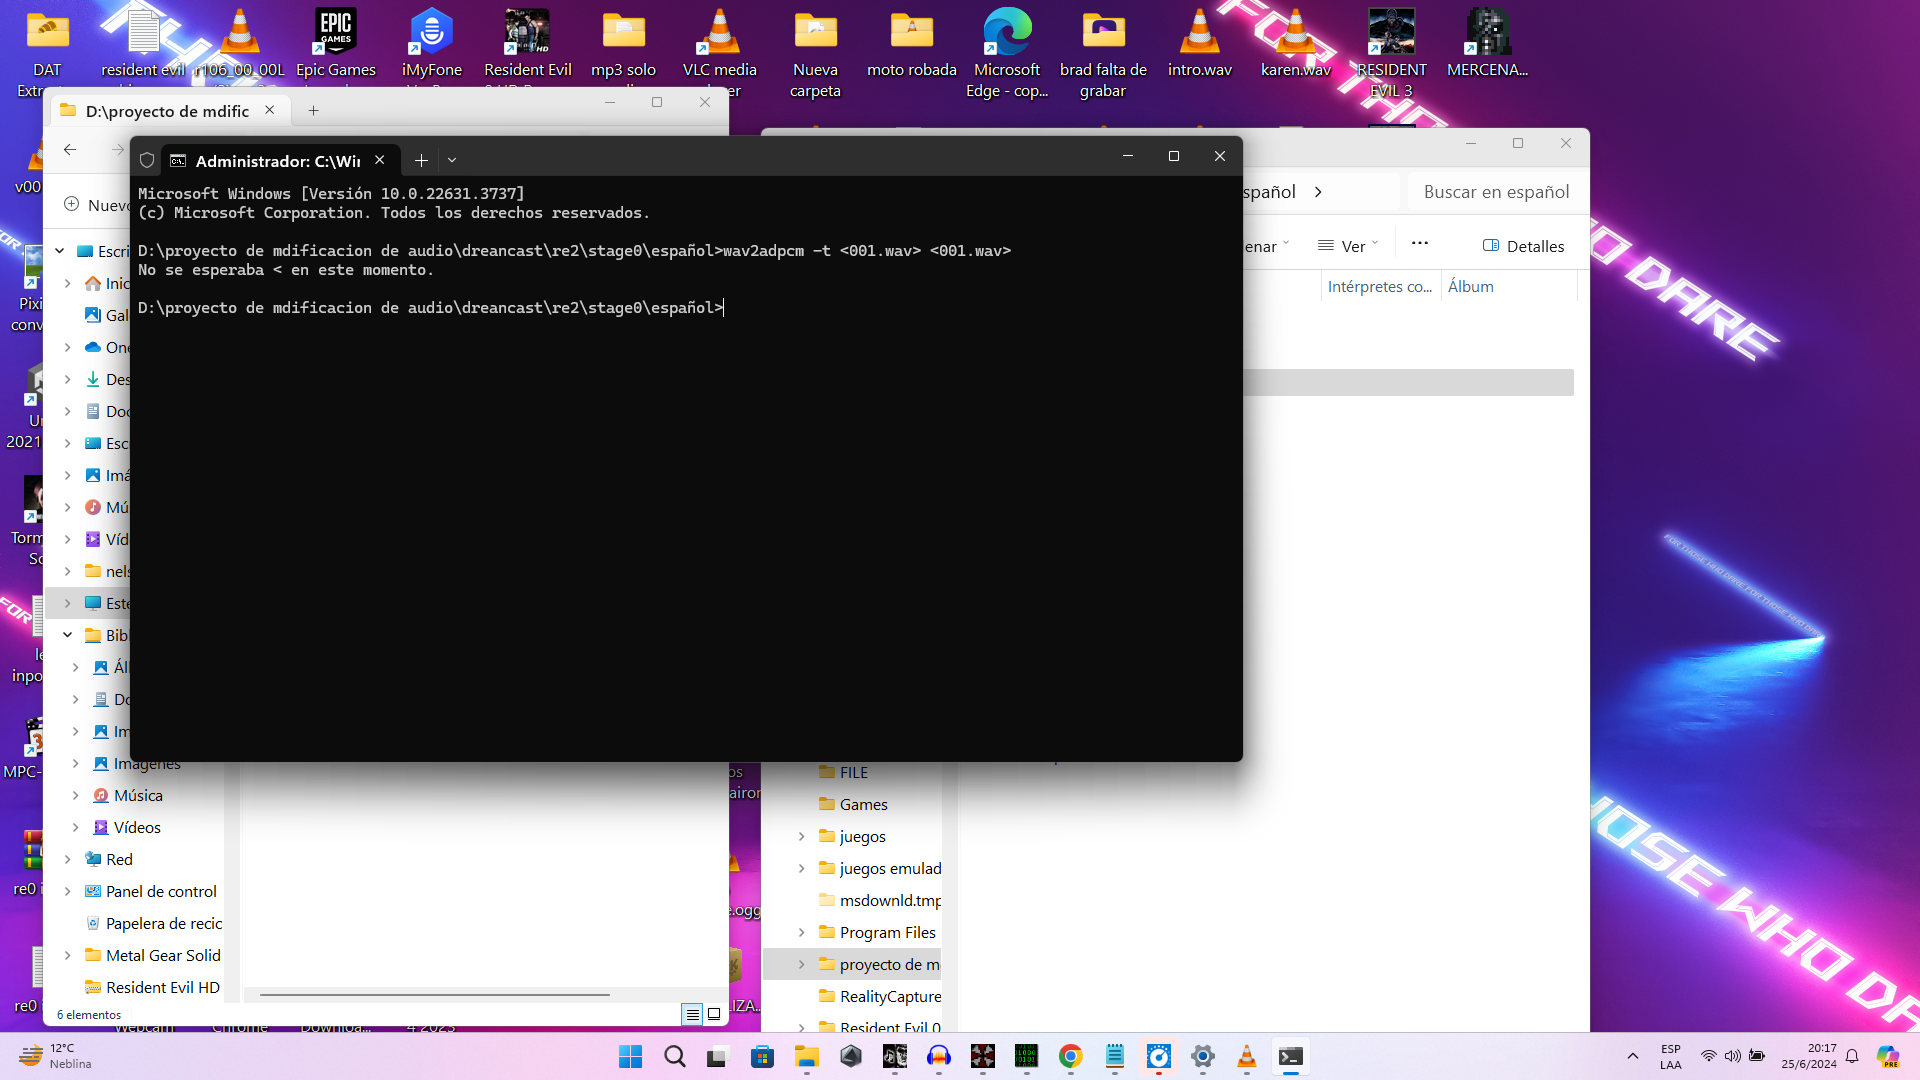The image size is (1920, 1080).
Task: Select msdownld.tmp folder in right tree
Action: point(880,901)
